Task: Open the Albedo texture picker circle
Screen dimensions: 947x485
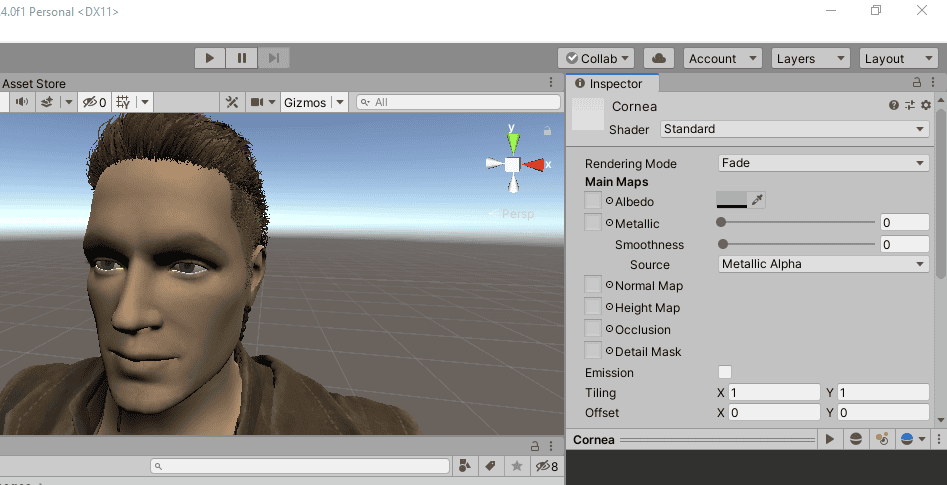Action: point(609,201)
